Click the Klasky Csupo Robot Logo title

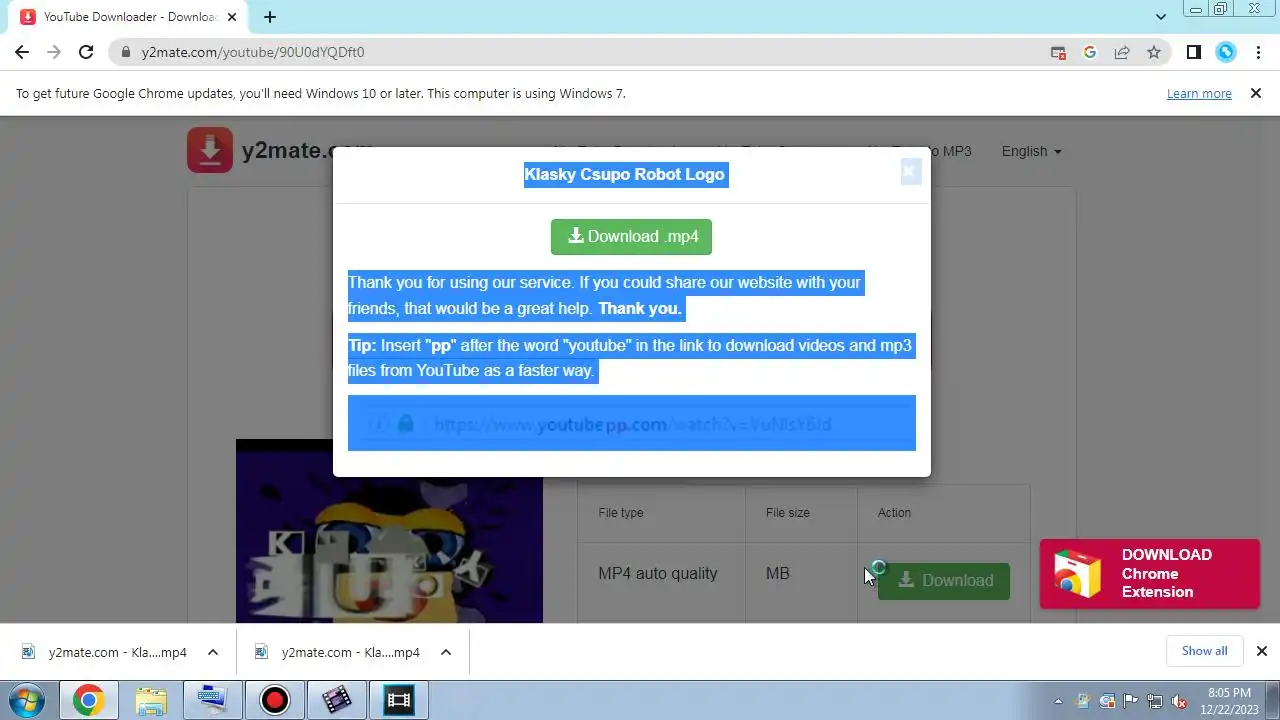tap(624, 174)
